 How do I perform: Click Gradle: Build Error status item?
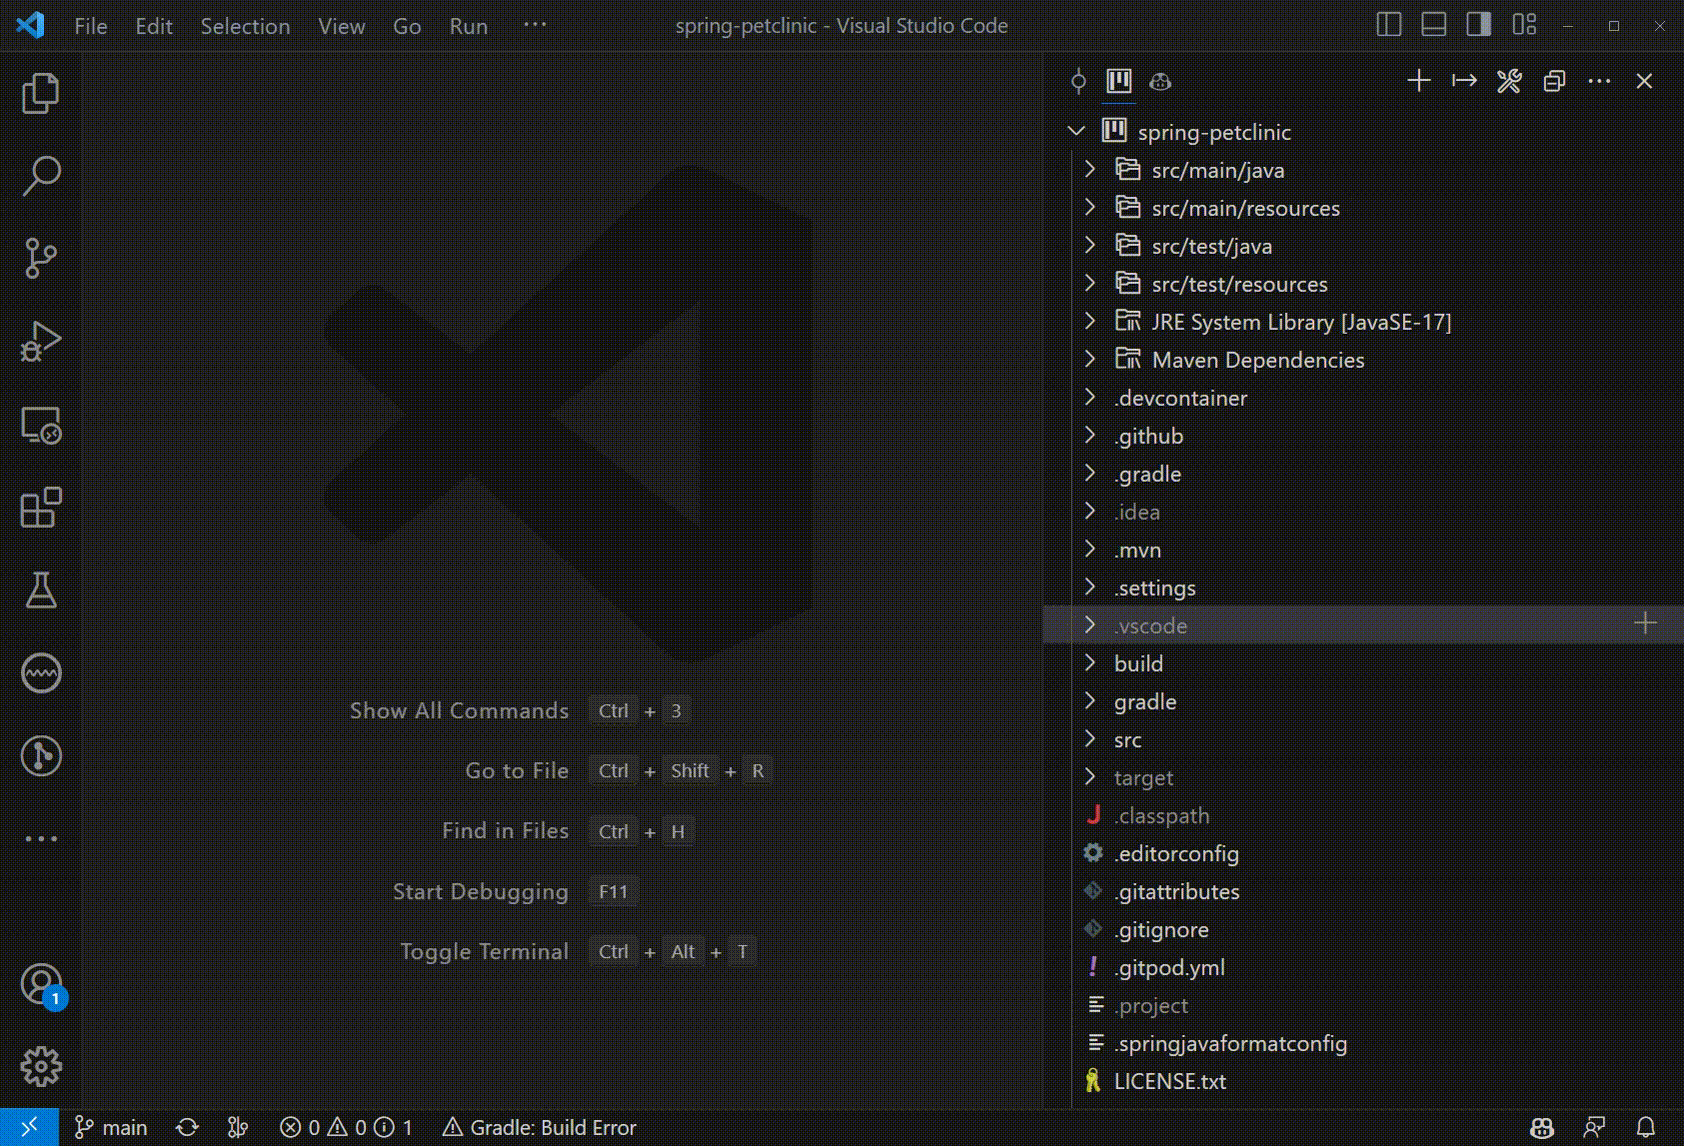539,1128
